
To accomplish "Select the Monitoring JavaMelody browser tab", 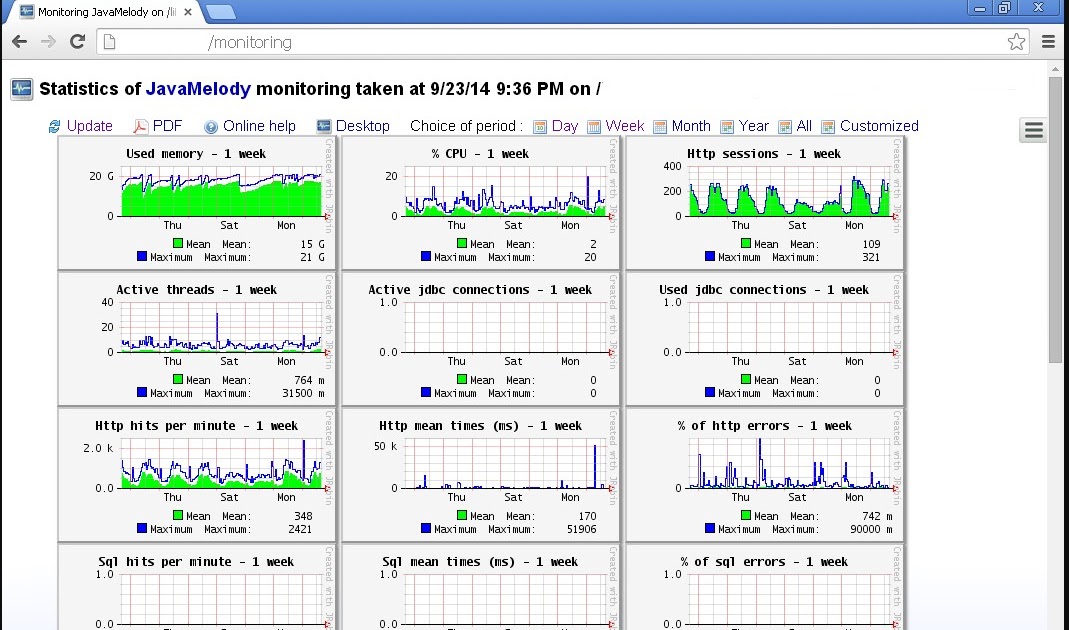I will tap(100, 12).
